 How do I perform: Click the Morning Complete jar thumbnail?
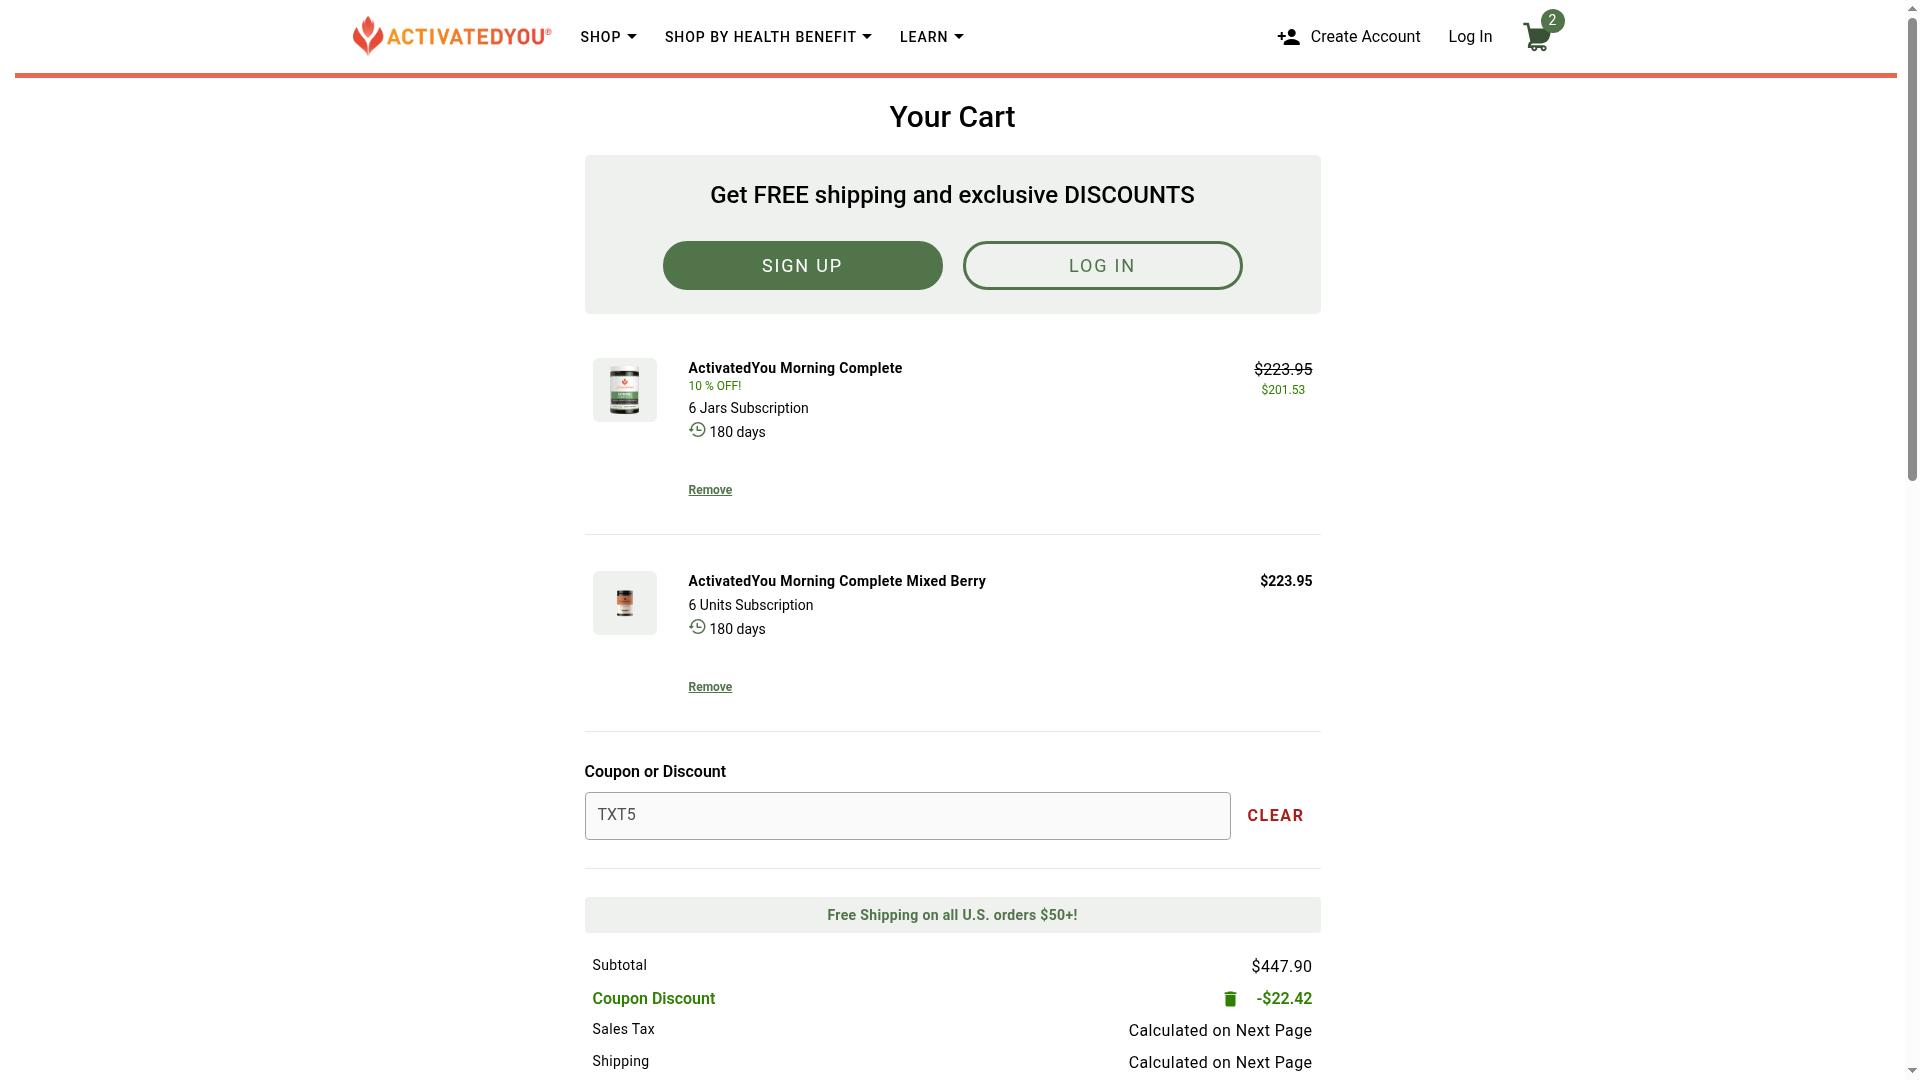(624, 390)
